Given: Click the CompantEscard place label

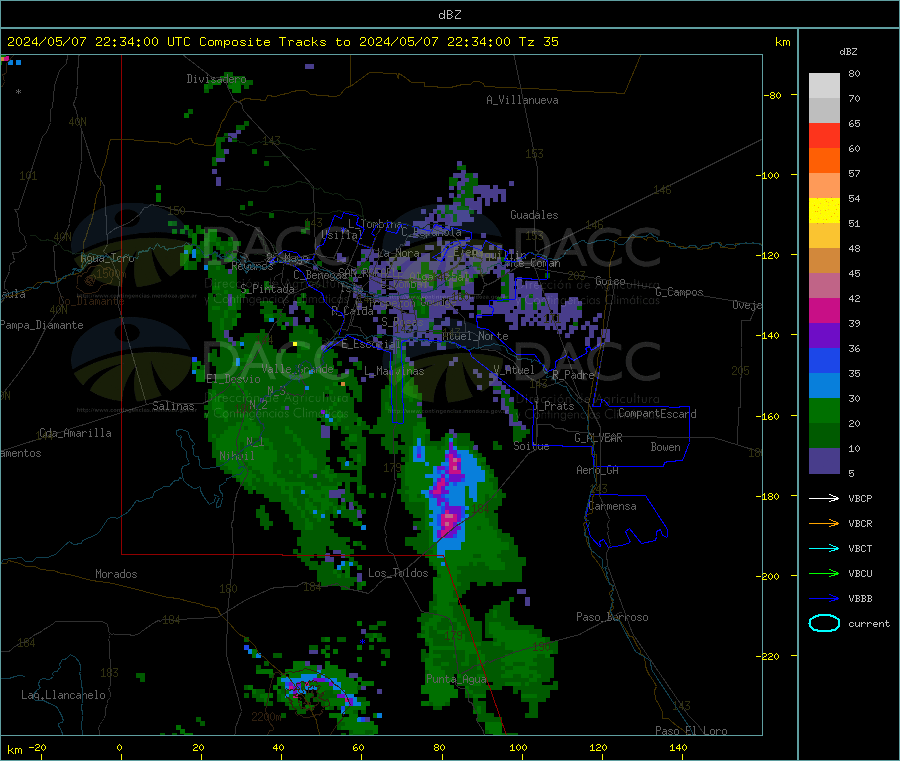Looking at the screenshot, I should [657, 414].
